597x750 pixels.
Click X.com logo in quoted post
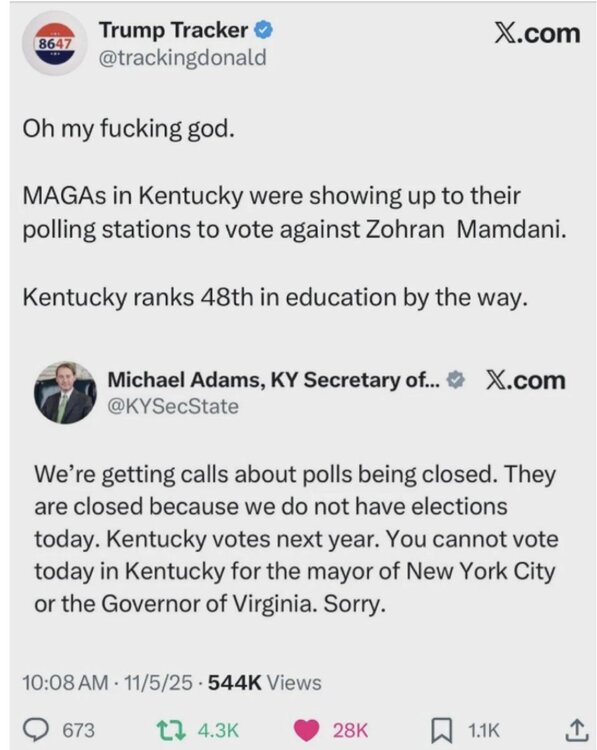pyautogui.click(x=526, y=381)
